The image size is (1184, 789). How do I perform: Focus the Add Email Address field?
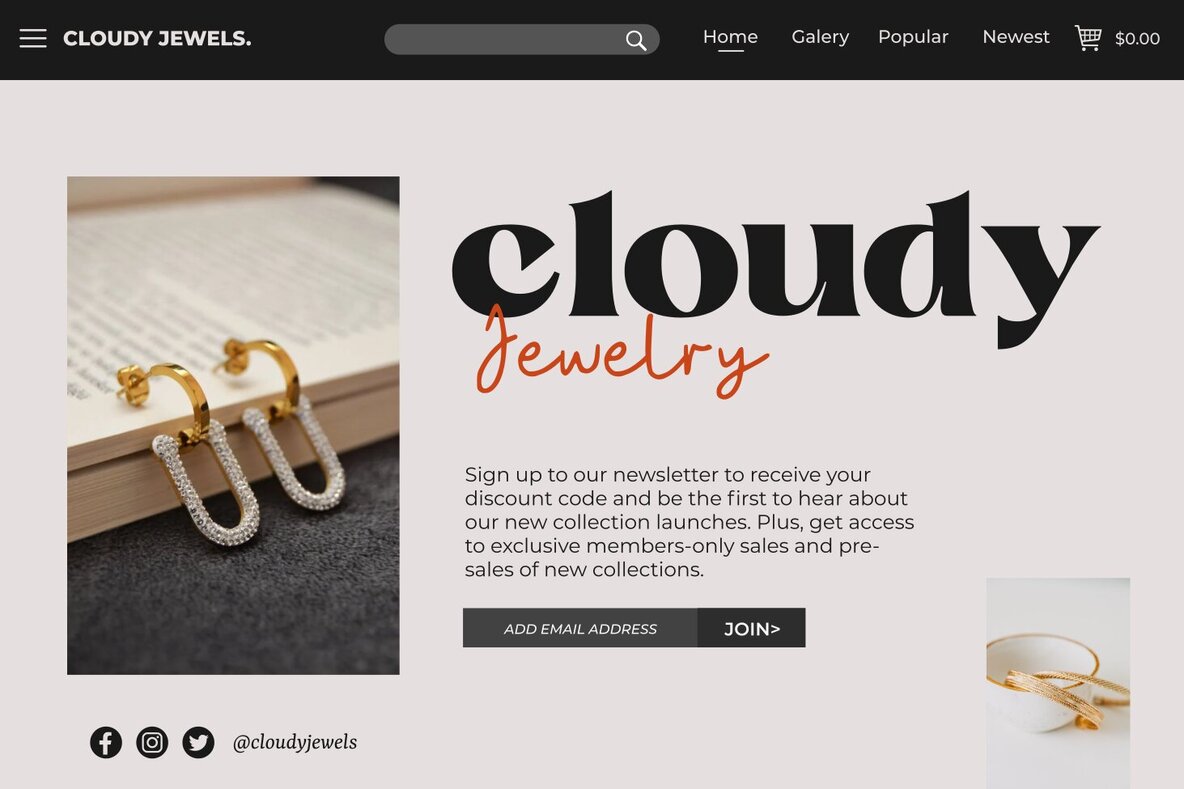pos(580,628)
